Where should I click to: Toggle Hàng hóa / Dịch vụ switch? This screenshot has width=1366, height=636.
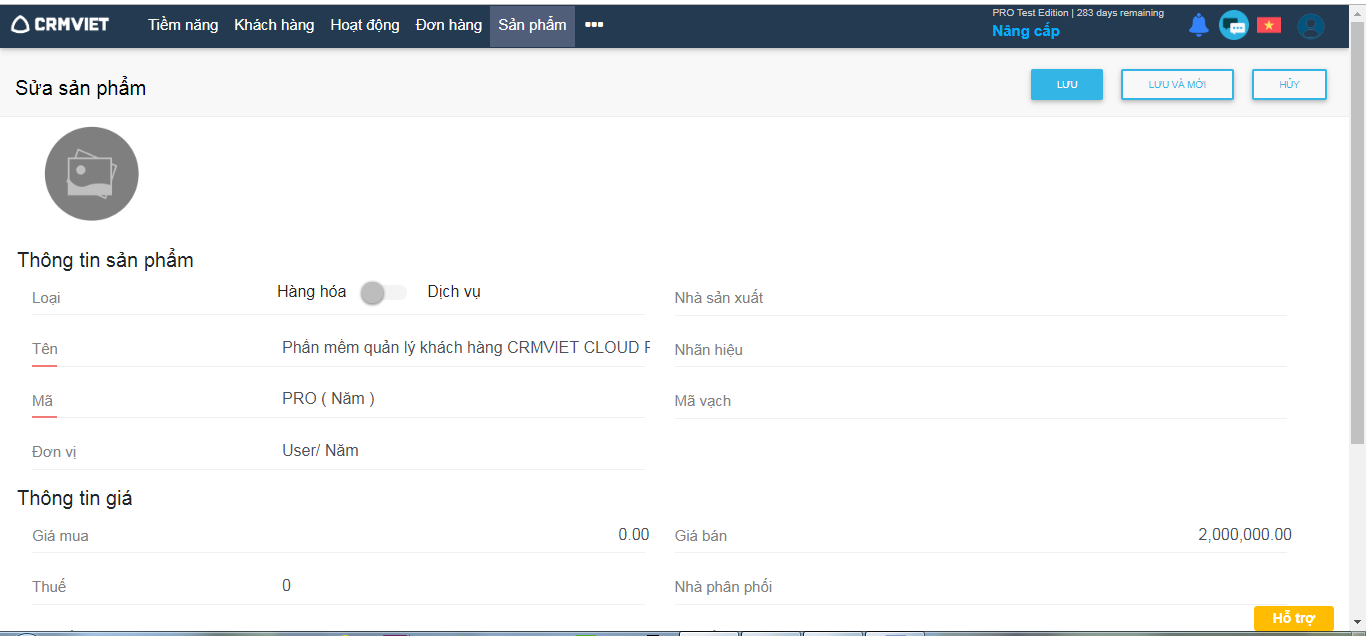(x=383, y=293)
